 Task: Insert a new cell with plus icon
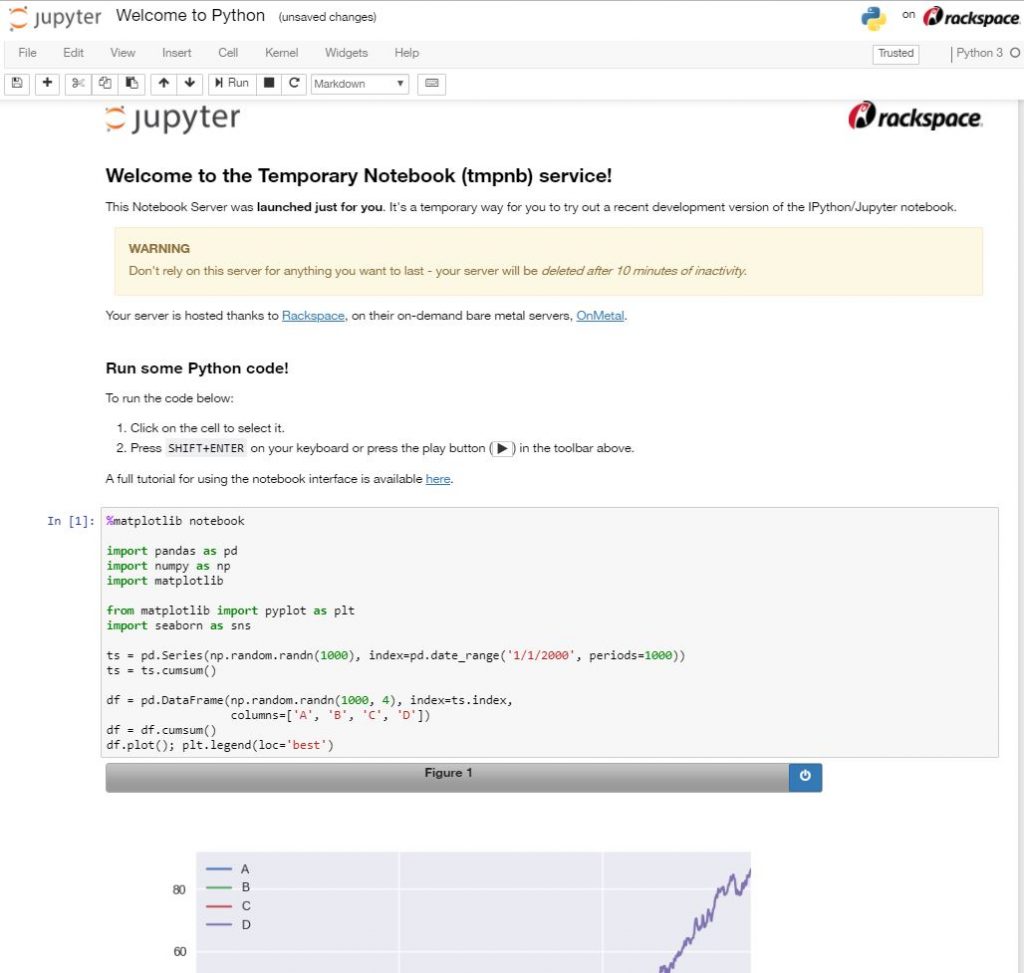click(x=48, y=84)
